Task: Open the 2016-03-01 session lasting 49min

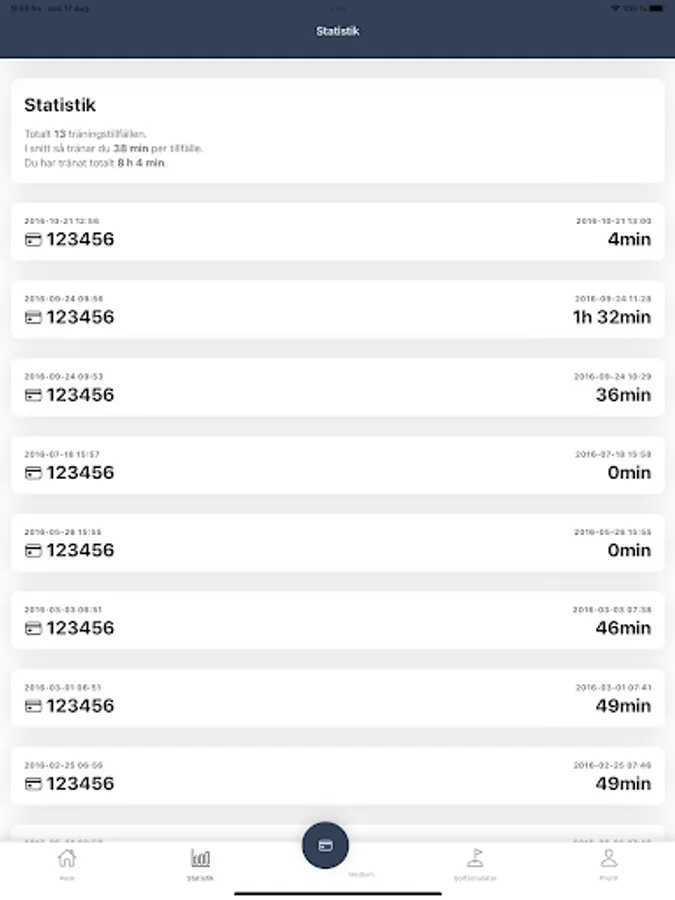Action: pos(337,698)
